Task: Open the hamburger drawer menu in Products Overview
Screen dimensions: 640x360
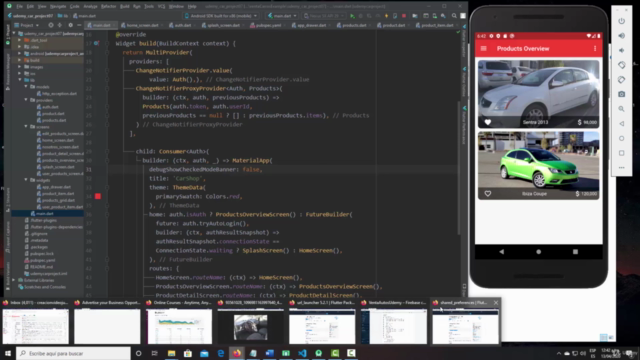Action: (484, 49)
